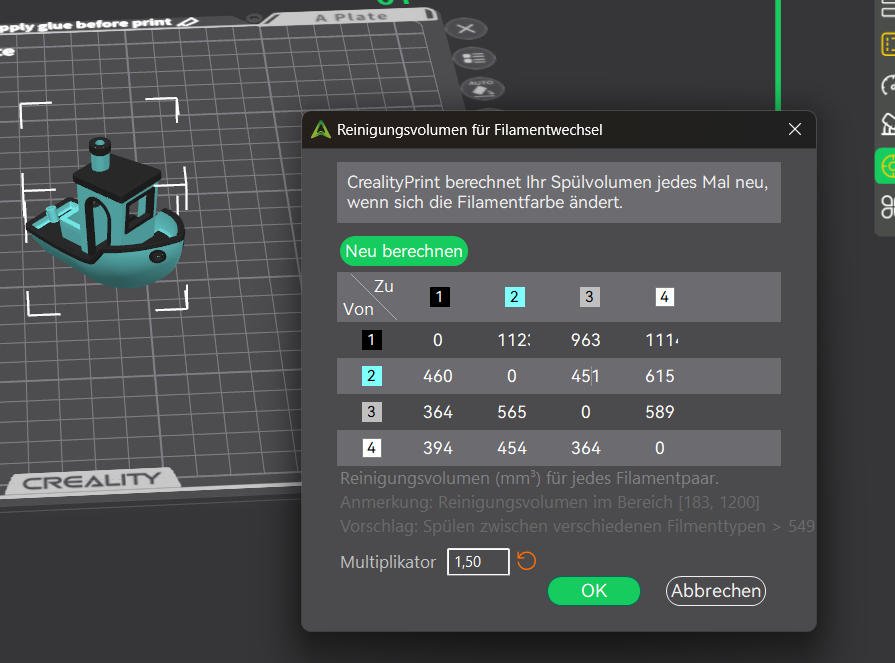Select the cell with value 963
This screenshot has height=663, width=895.
point(586,340)
